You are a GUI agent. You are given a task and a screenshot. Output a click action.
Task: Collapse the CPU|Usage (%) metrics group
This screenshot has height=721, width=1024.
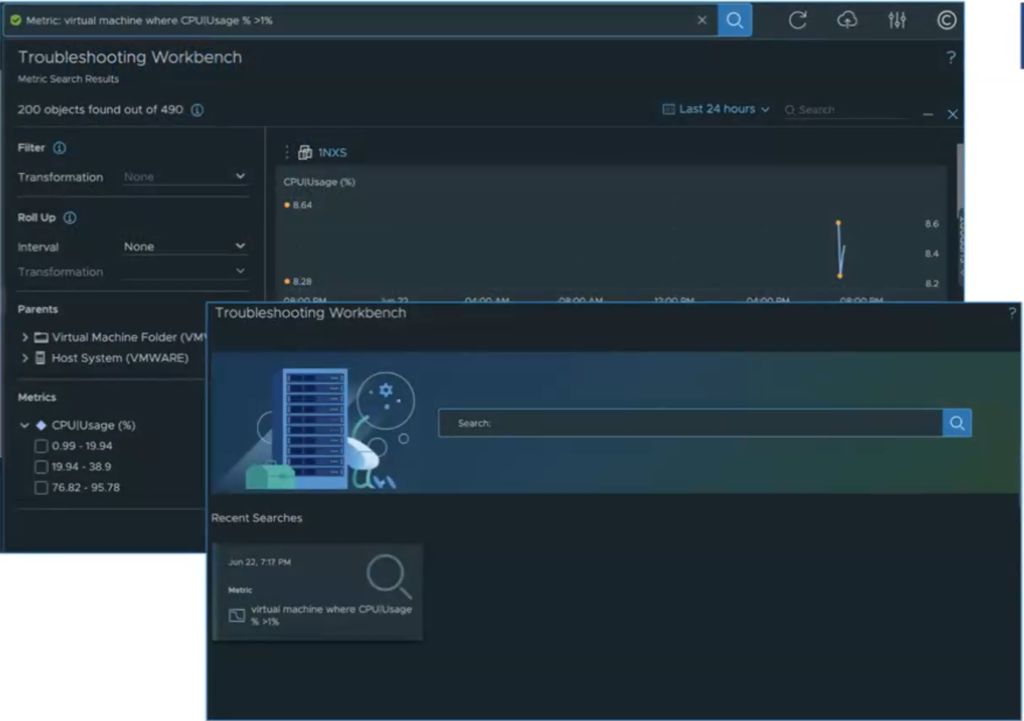(x=24, y=425)
